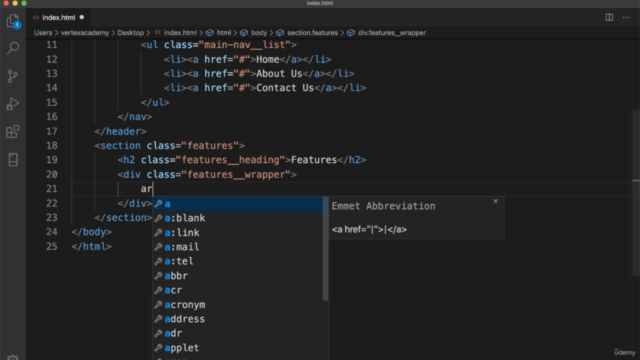Choose the 'a:blank' suggestion
640x360 pixels.
[x=238, y=218]
